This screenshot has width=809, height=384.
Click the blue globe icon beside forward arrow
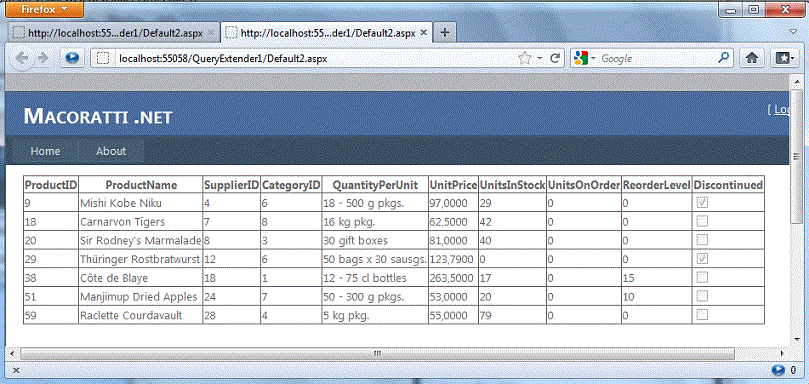pyautogui.click(x=72, y=58)
